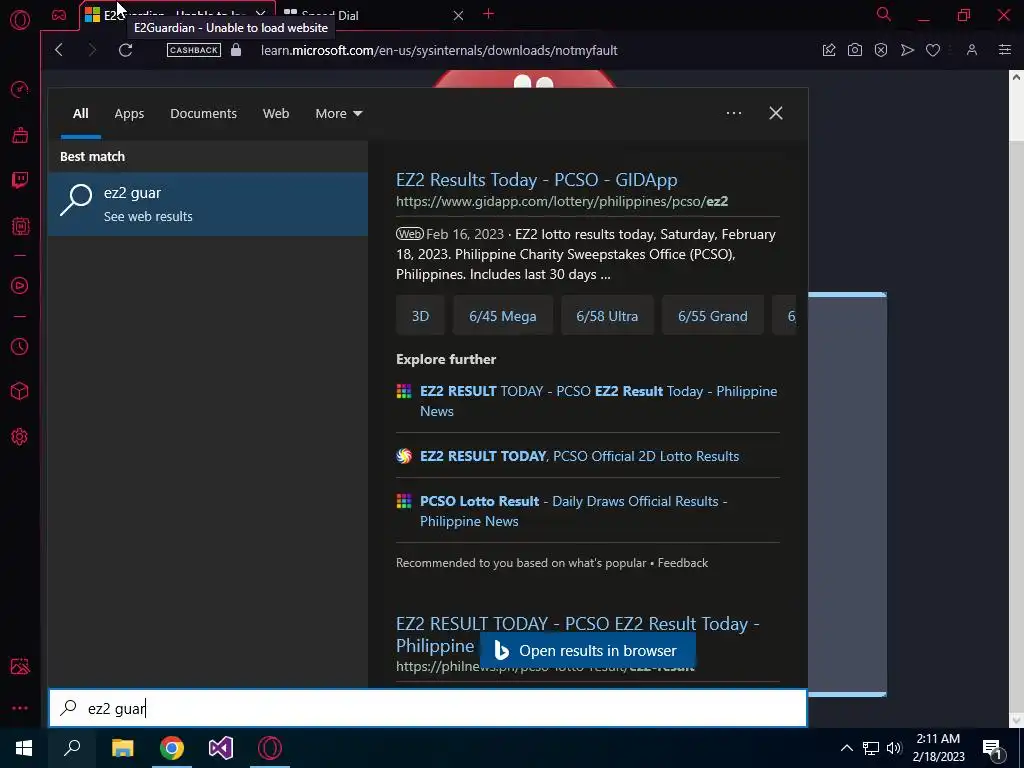Select the Documents search filter tab
The height and width of the screenshot is (768, 1024).
point(203,114)
